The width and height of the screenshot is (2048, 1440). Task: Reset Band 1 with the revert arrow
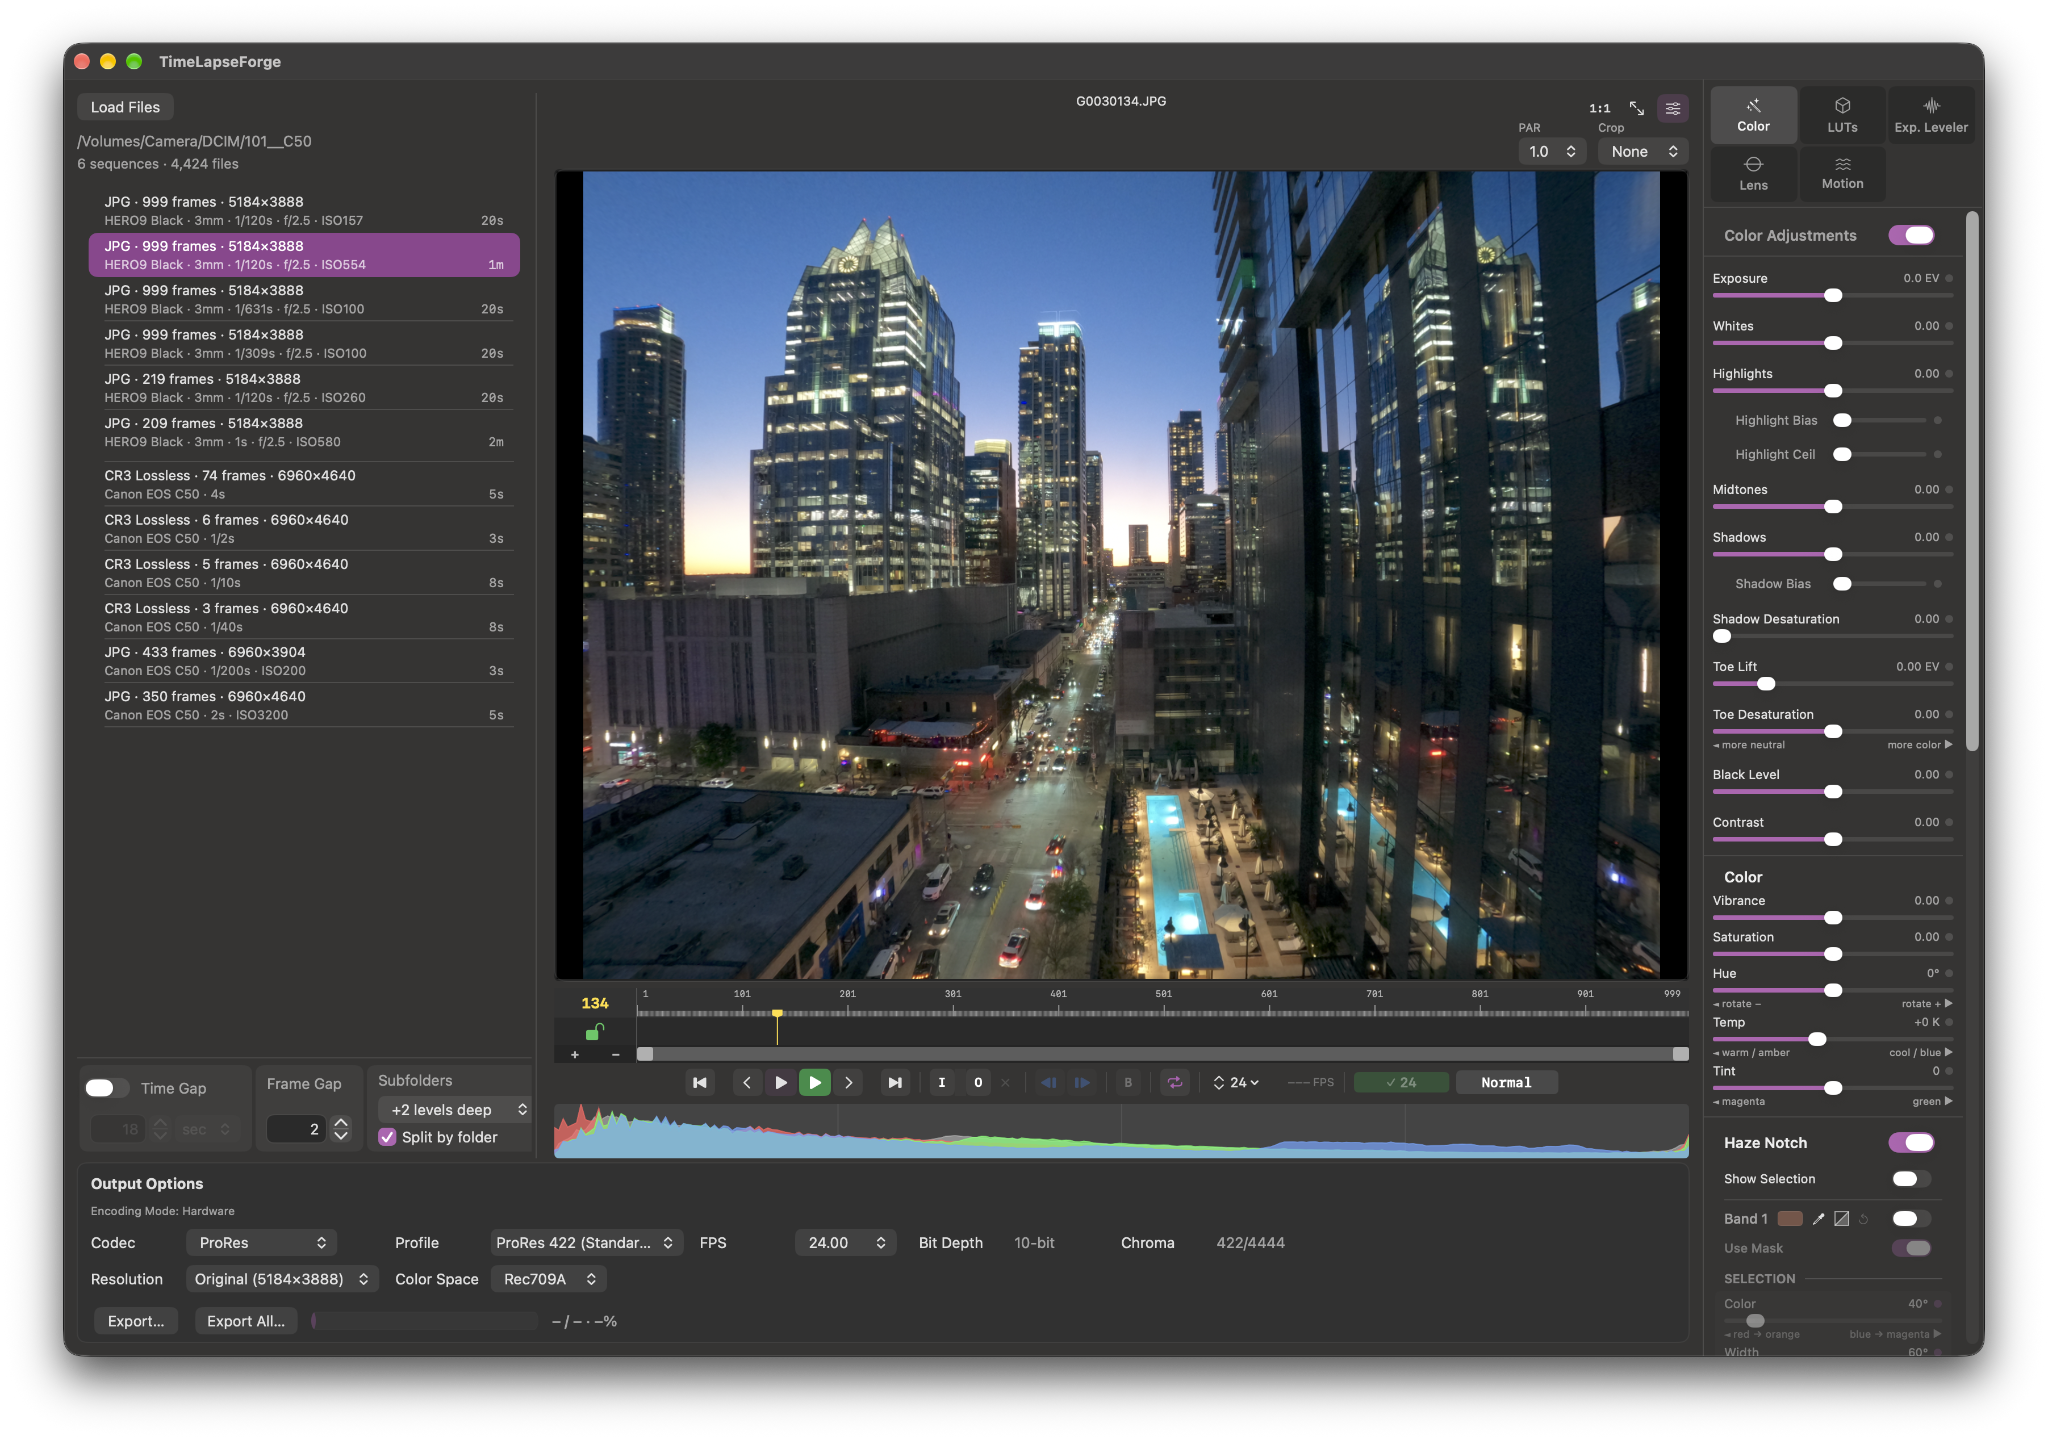[1864, 1218]
